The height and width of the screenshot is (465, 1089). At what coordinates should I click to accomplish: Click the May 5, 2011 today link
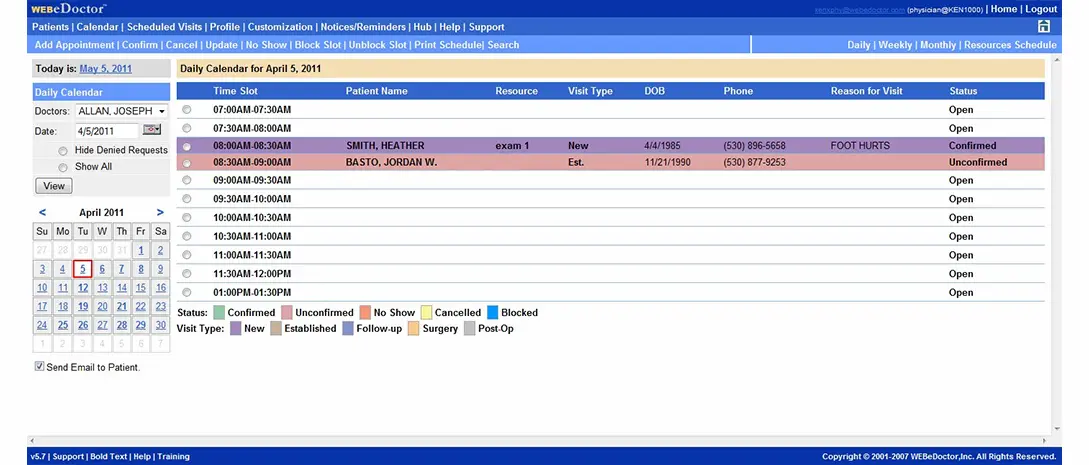(106, 69)
